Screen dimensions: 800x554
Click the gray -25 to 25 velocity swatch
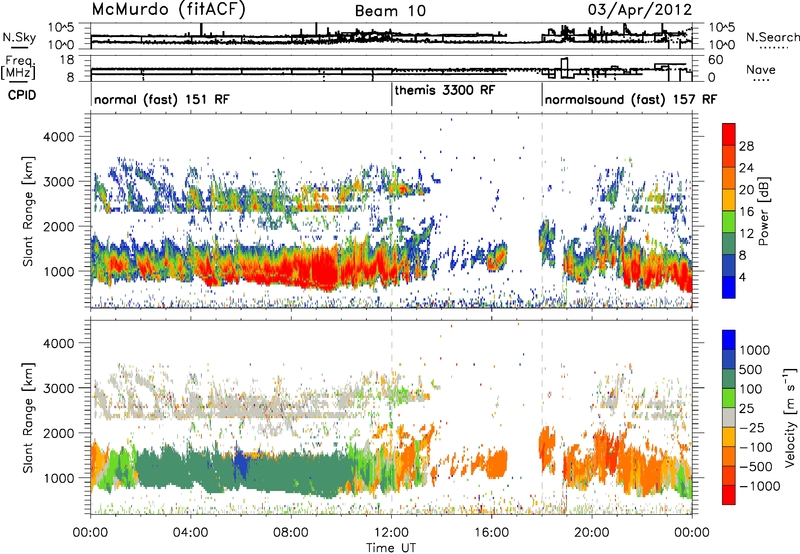(x=729, y=418)
